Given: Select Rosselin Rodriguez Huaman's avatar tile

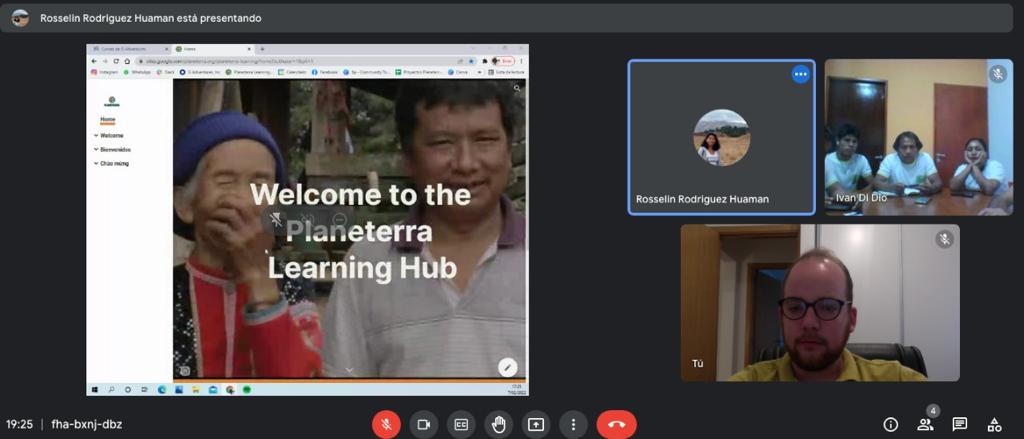Looking at the screenshot, I should point(722,137).
